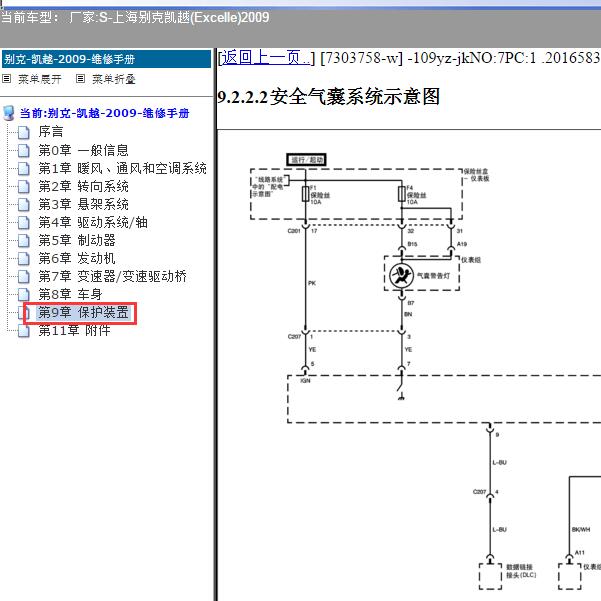Click the 运行/起动 box in the diagram
Image resolution: width=601 pixels, height=601 pixels.
[306, 159]
